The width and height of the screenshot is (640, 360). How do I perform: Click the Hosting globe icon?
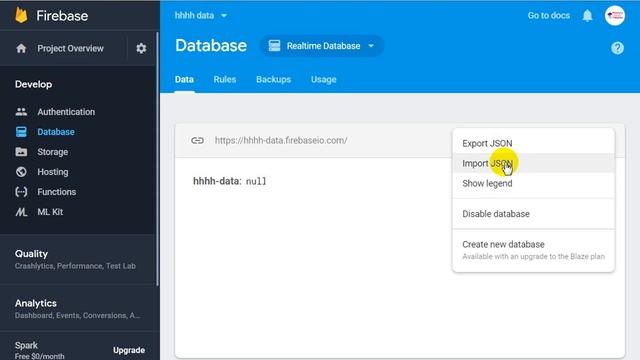pyautogui.click(x=21, y=172)
